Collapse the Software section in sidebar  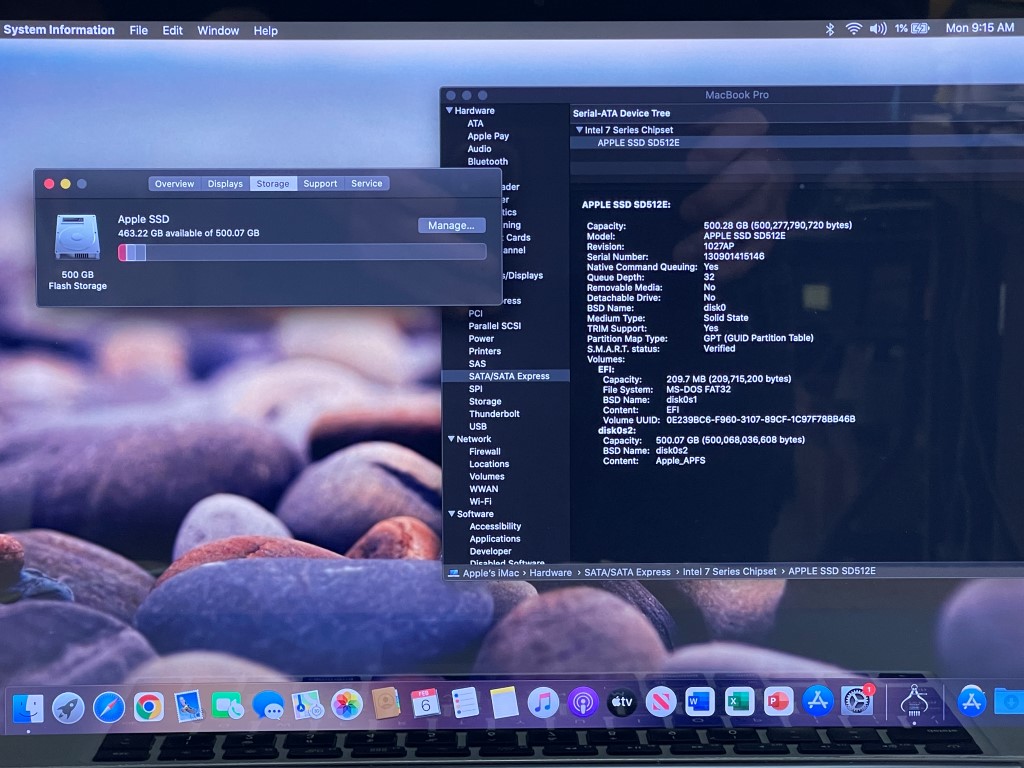451,514
